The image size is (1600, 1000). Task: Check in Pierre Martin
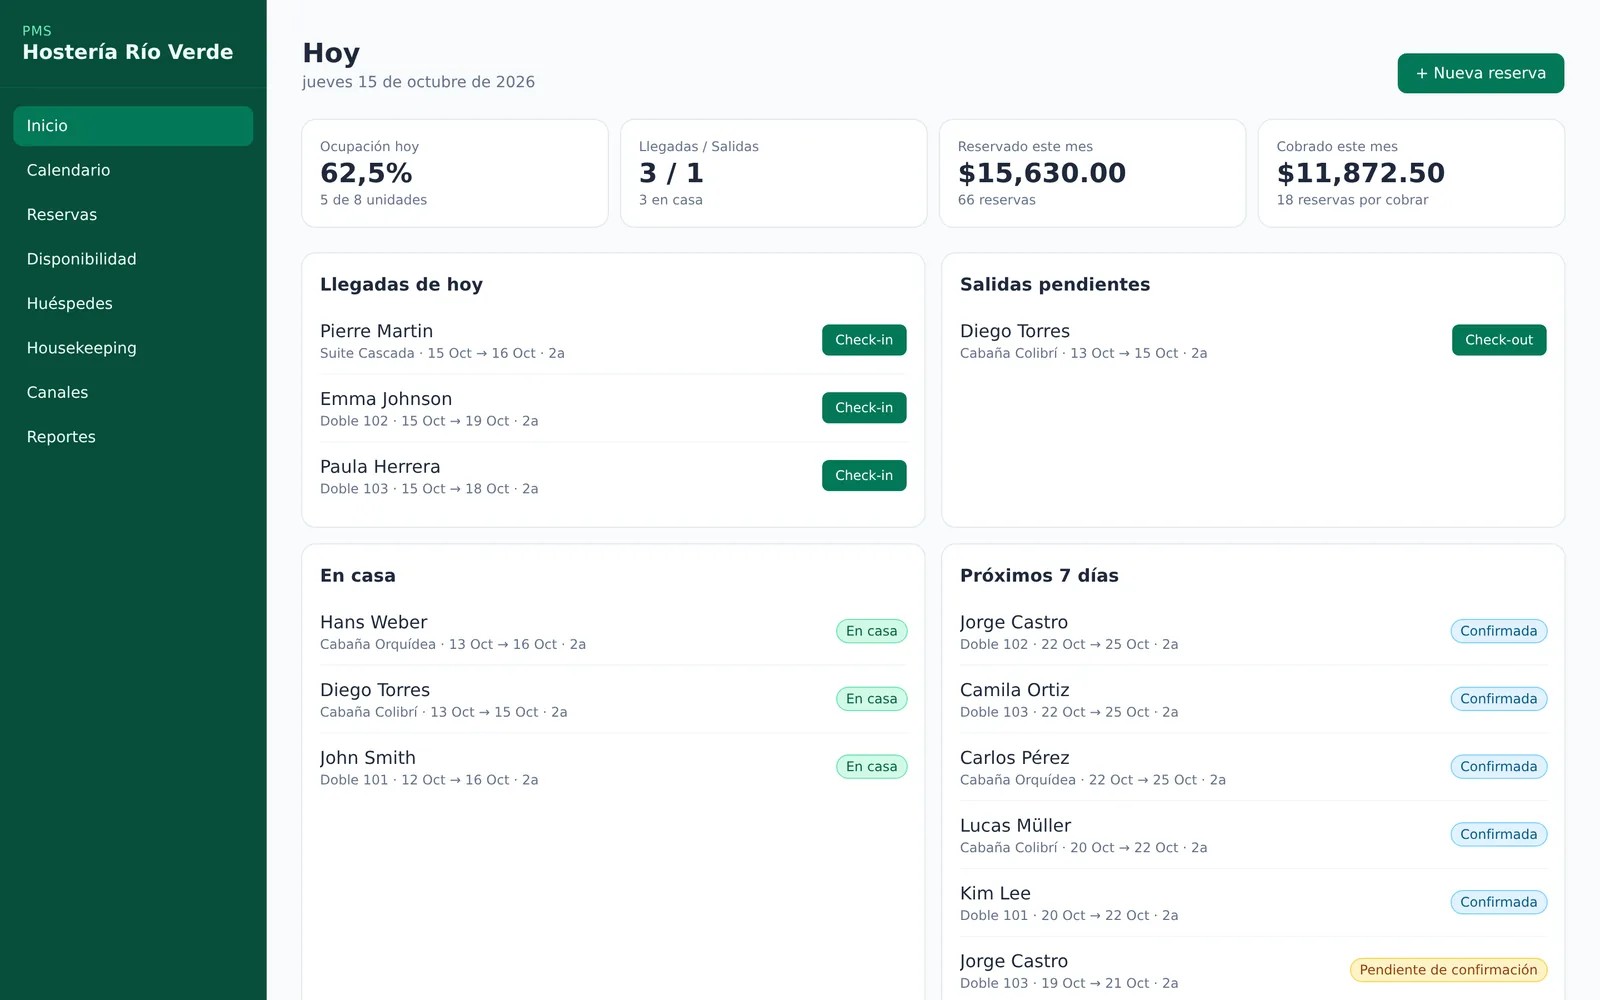pos(864,340)
